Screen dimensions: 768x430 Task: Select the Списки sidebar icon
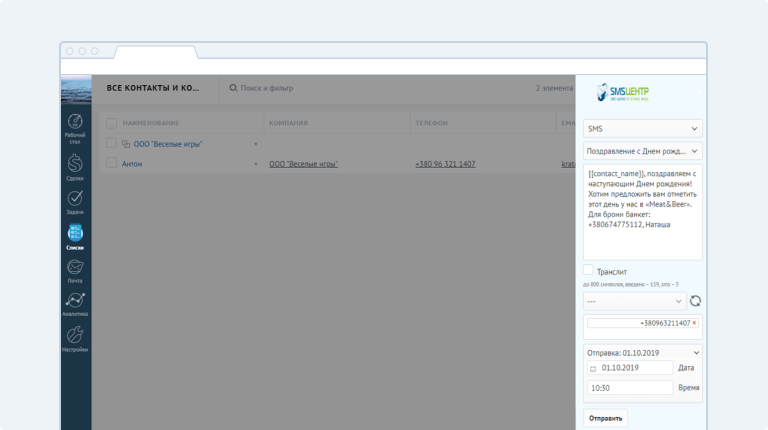point(75,234)
